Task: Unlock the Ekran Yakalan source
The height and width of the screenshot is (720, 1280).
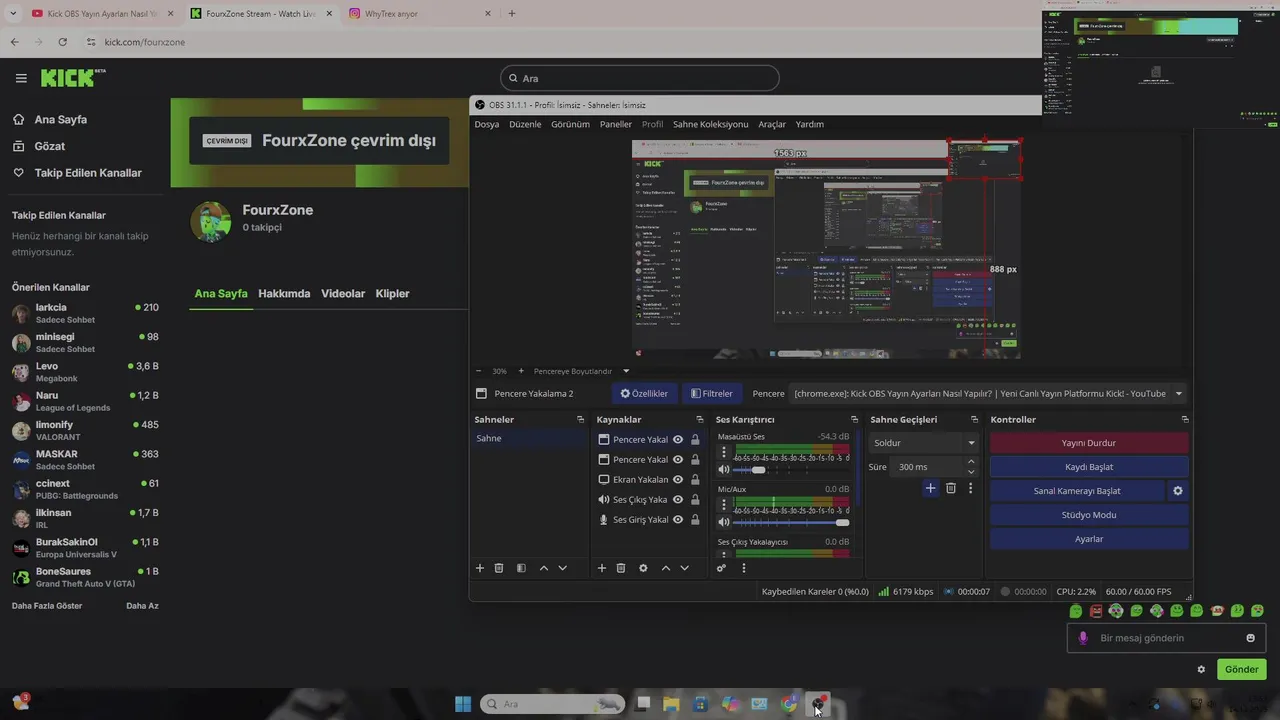Action: click(695, 480)
